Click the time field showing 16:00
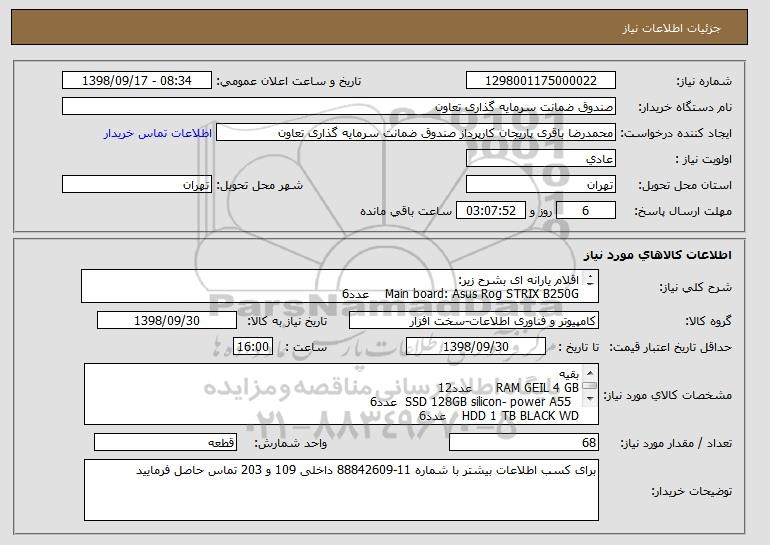 (253, 347)
